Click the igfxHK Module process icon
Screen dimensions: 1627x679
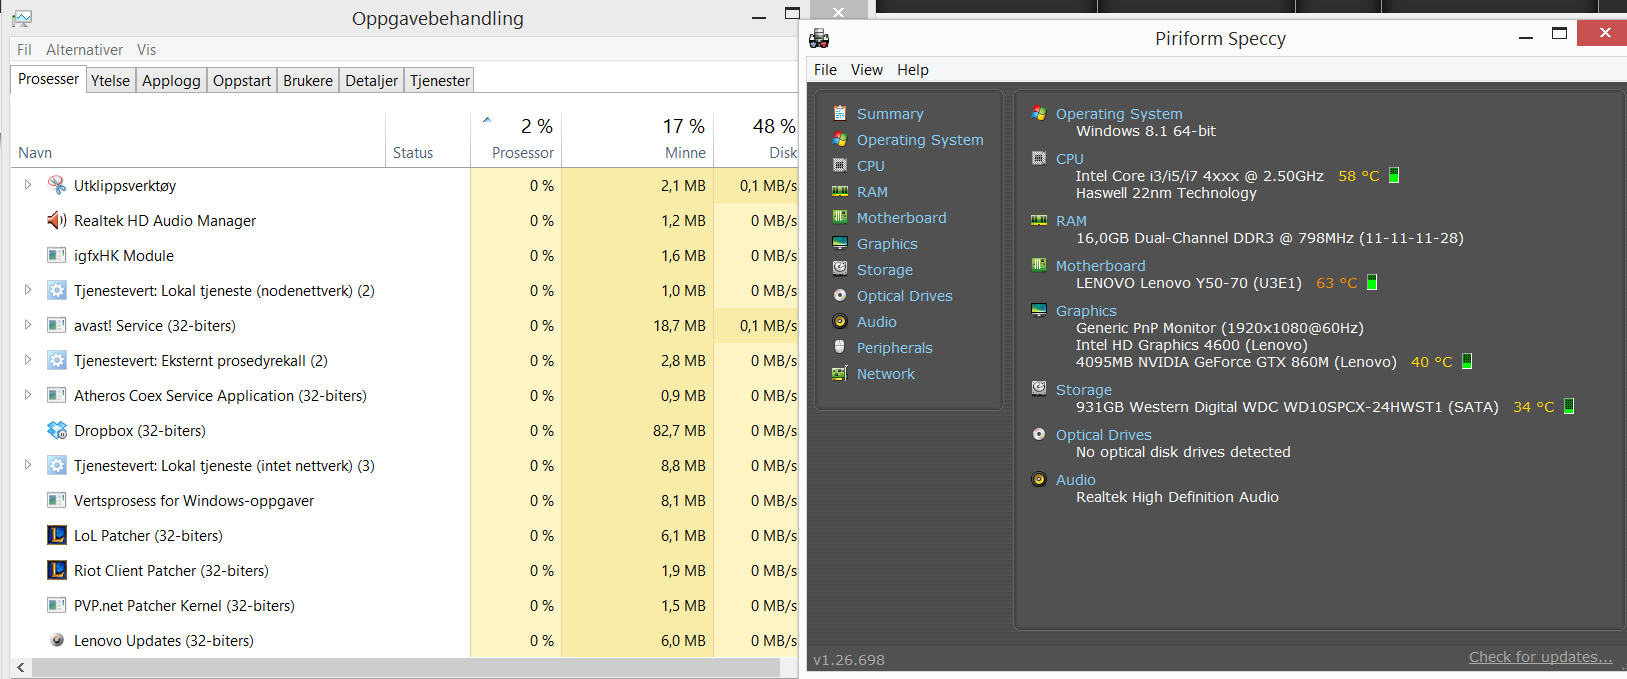[57, 255]
